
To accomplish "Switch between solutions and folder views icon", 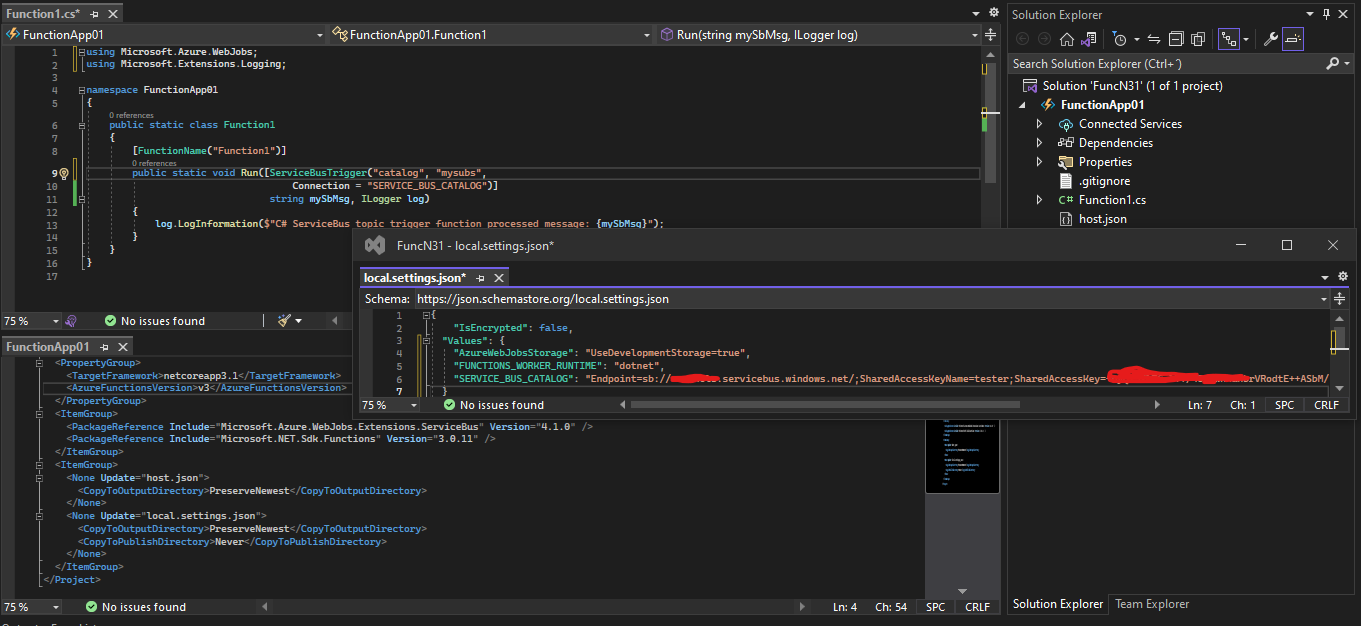I will pos(1089,40).
